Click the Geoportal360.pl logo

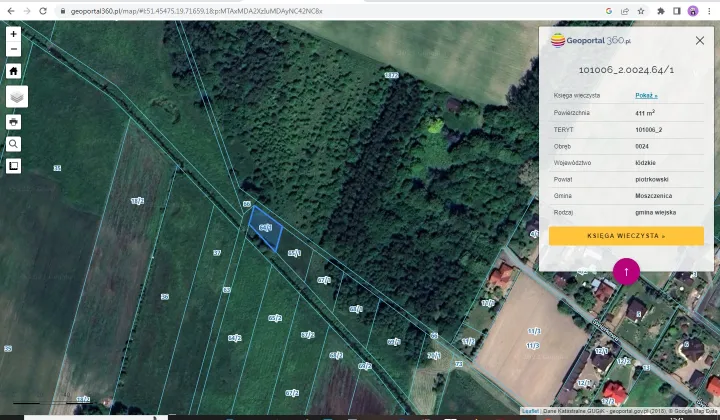coord(591,40)
